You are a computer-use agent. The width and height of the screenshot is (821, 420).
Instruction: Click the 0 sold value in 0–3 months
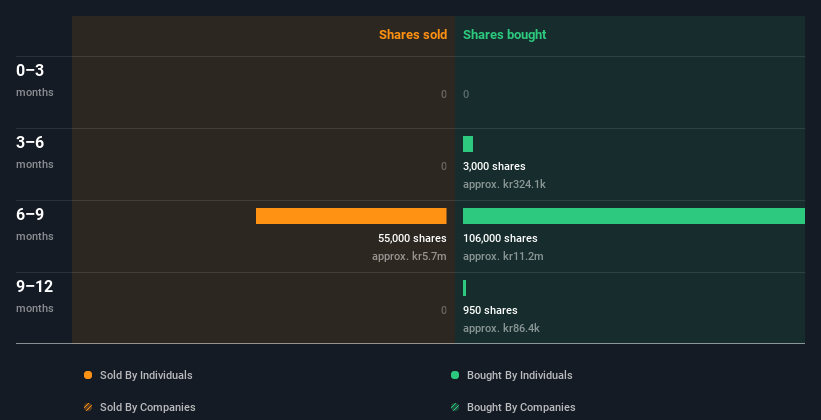click(443, 94)
